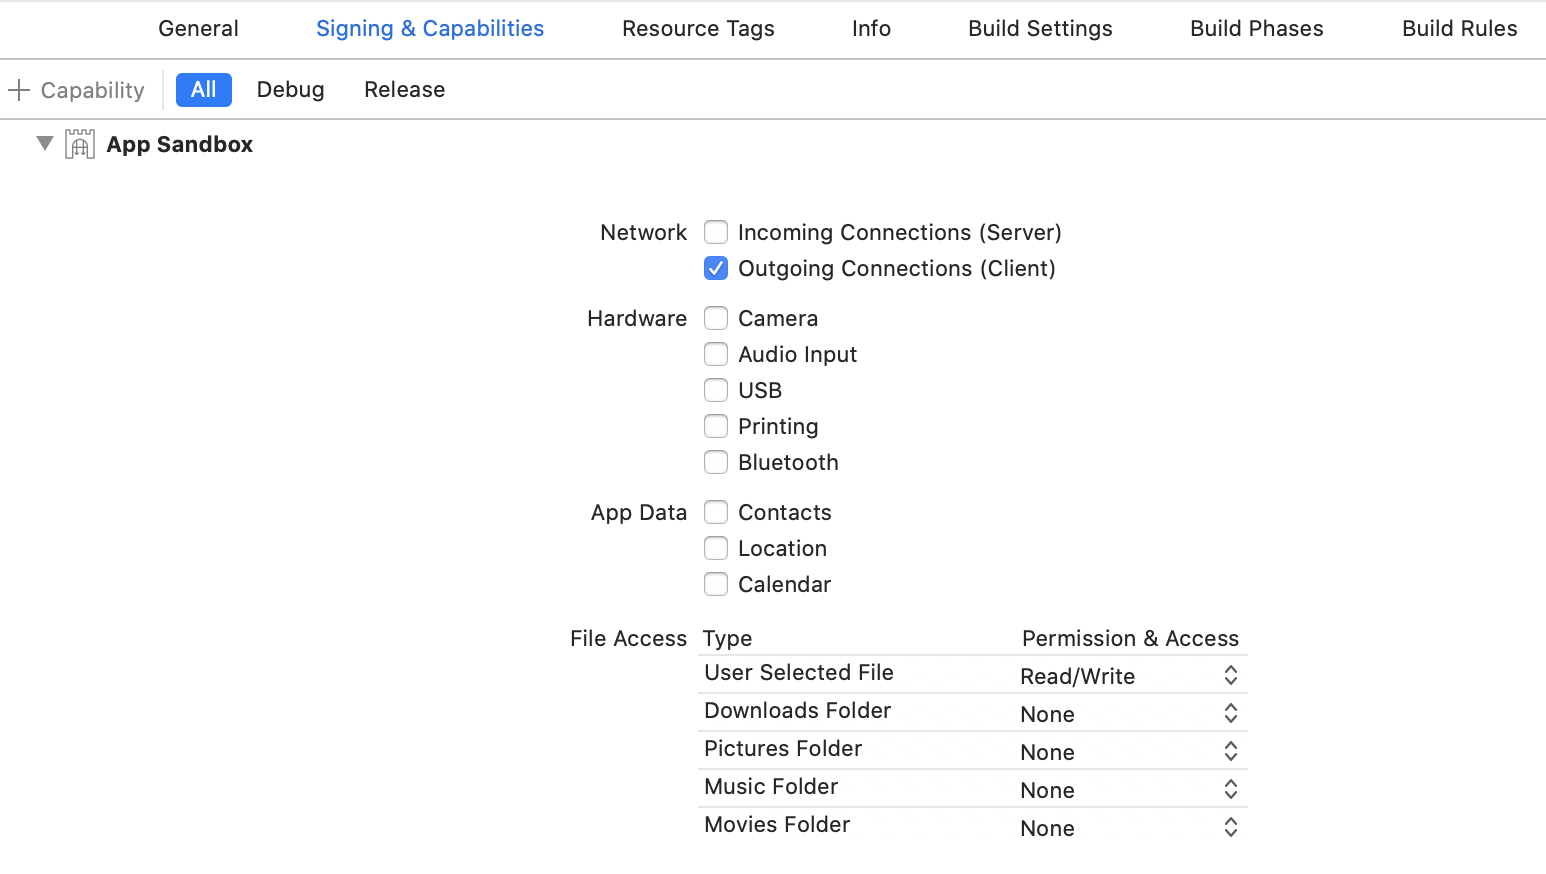Select the Release configuration filter

405,90
